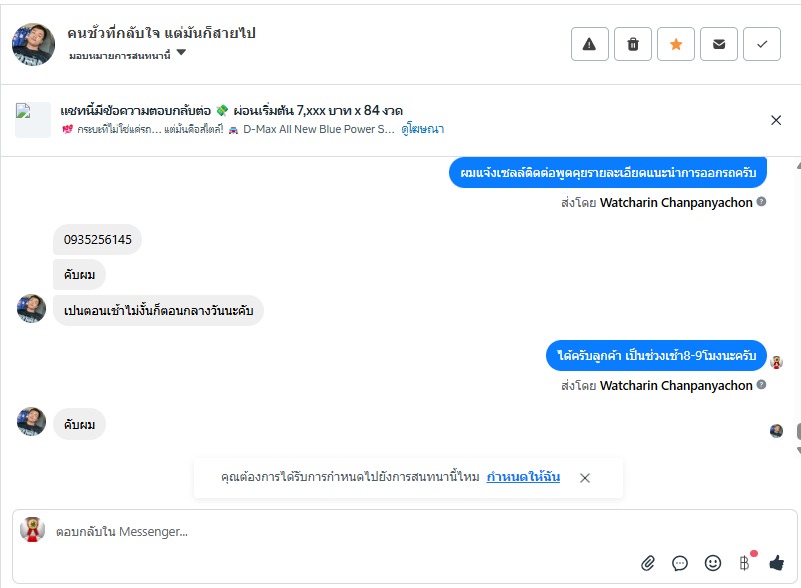The image size is (801, 588).
Task: Click the phone number 0935256145 message
Action: 98,240
